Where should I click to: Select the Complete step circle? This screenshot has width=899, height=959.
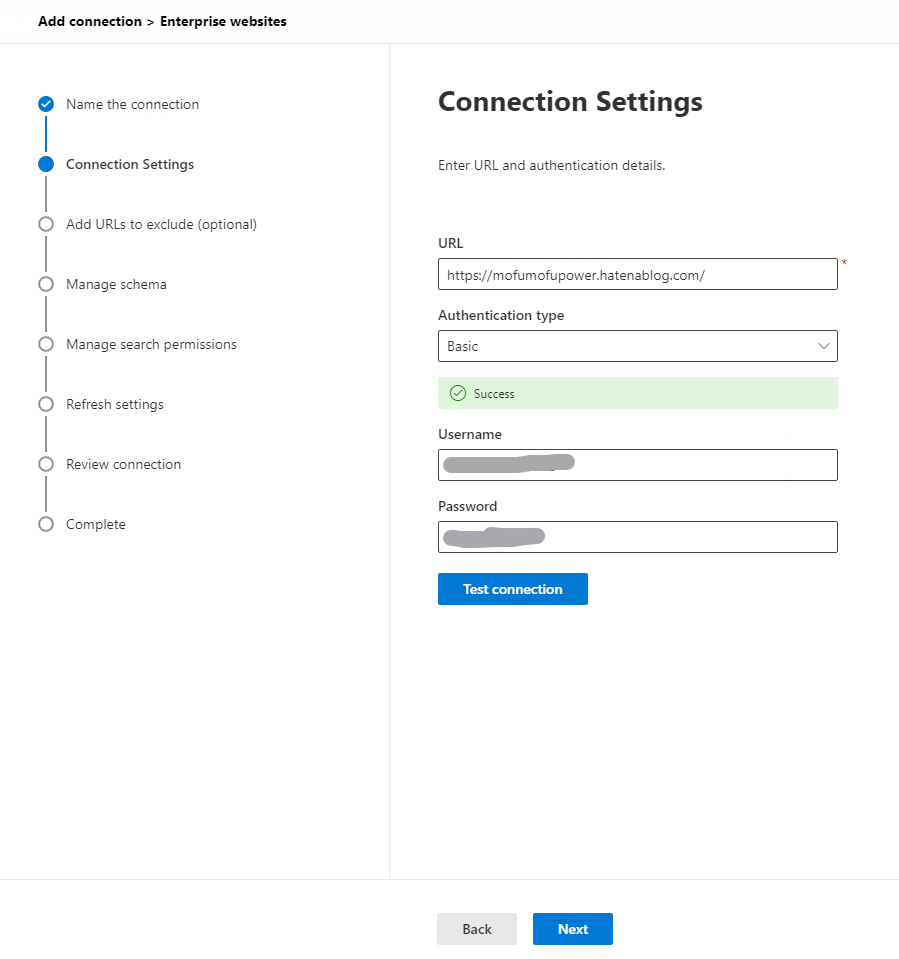[x=46, y=524]
